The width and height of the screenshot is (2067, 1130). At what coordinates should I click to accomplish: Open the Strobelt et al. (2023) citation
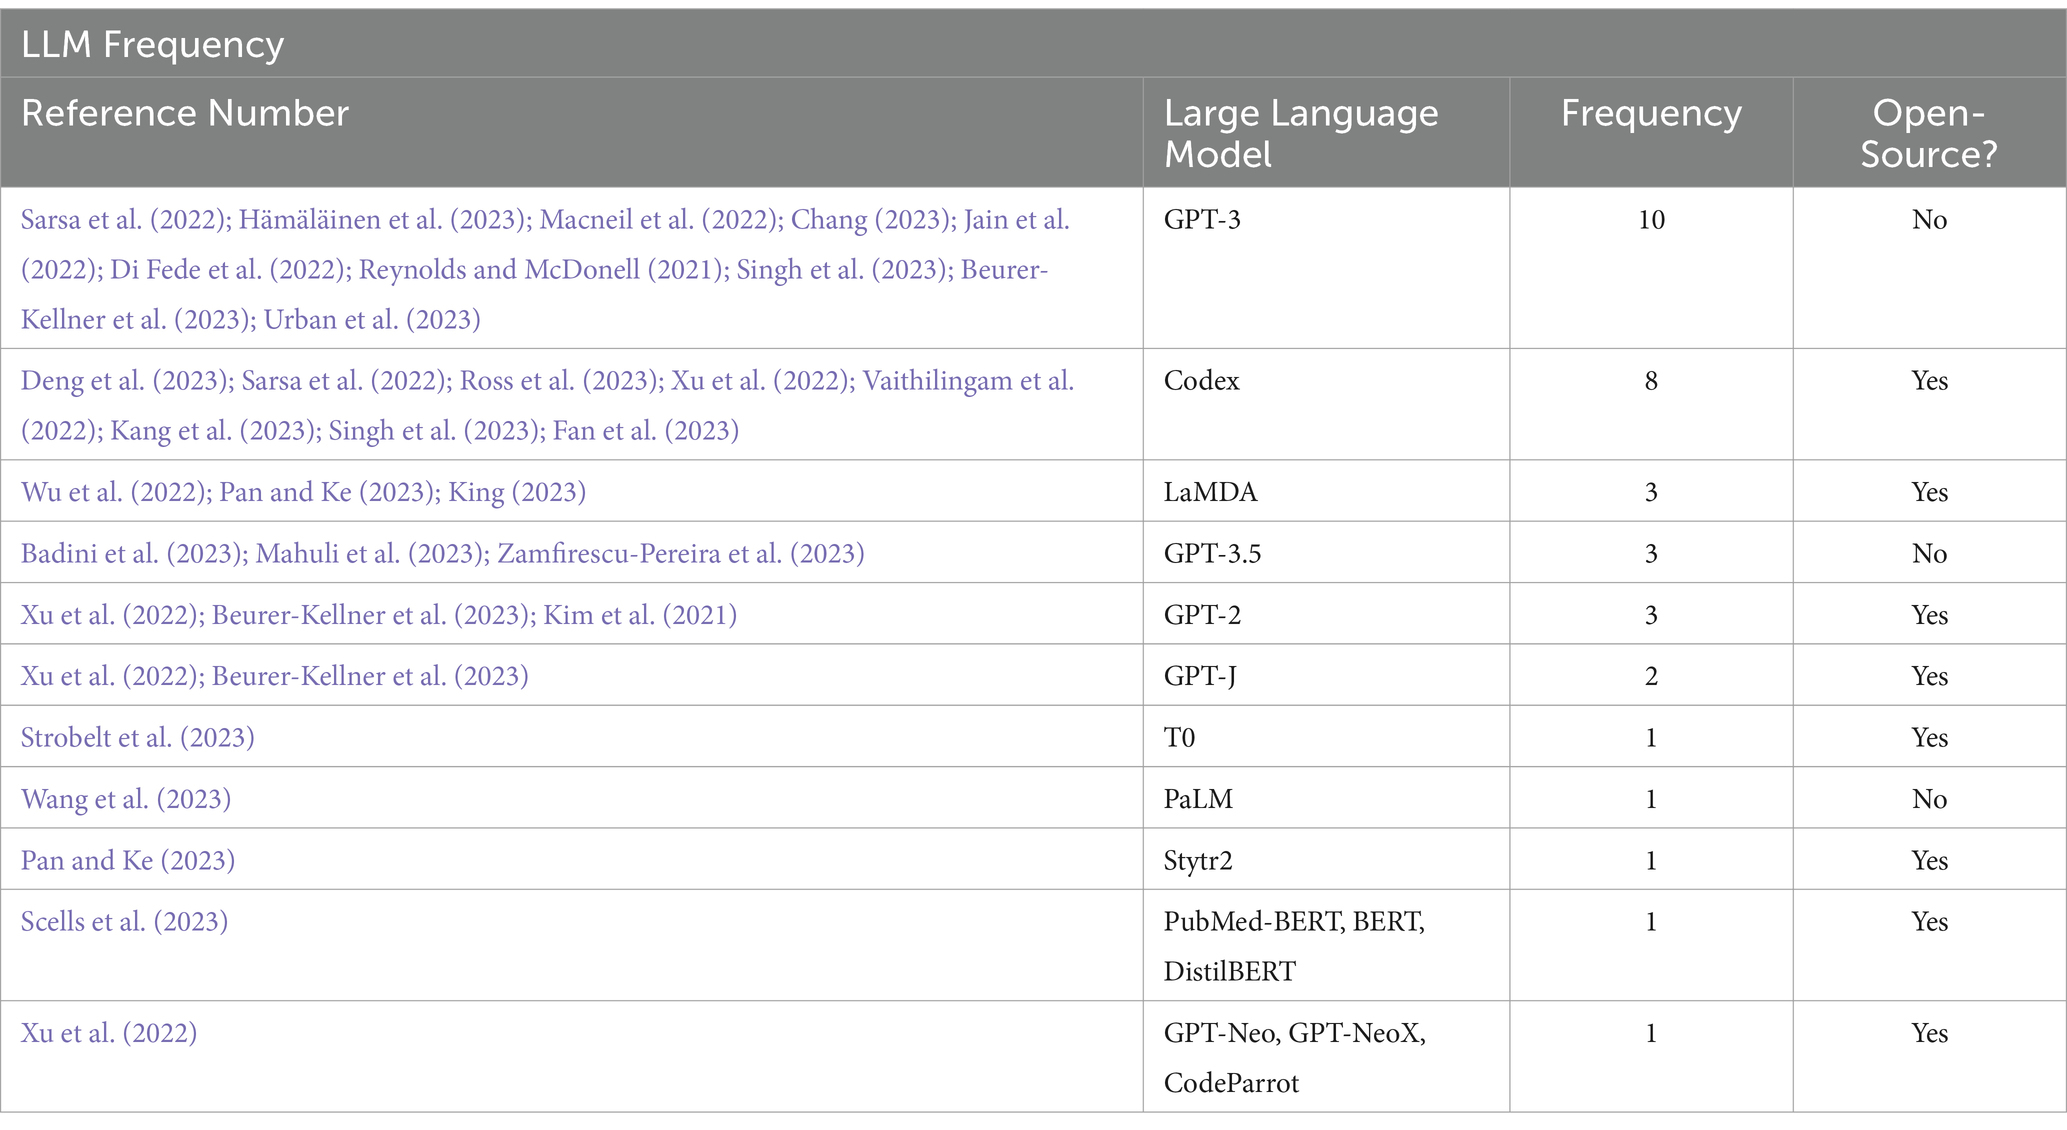click(138, 738)
